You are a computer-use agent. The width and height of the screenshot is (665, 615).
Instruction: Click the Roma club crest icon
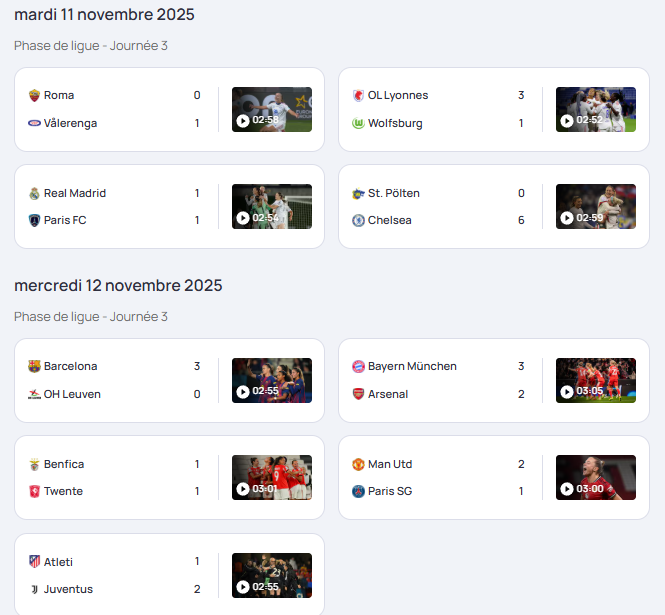(x=34, y=95)
